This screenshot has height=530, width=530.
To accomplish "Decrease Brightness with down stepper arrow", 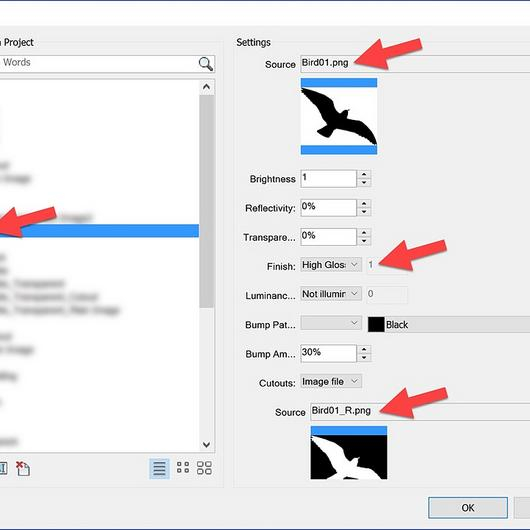I will click(364, 183).
